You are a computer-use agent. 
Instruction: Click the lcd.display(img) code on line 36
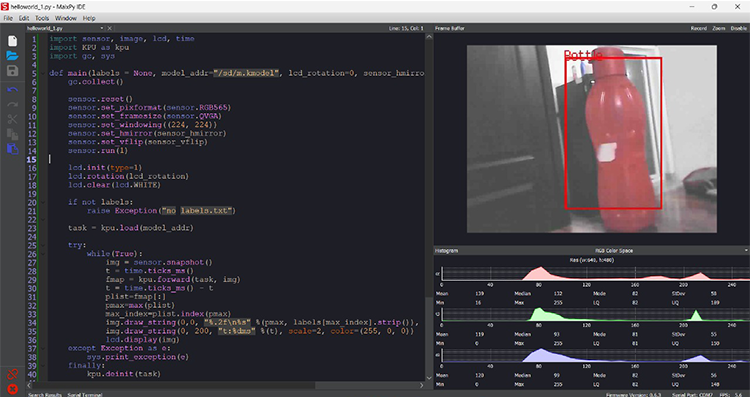pyautogui.click(x=142, y=340)
